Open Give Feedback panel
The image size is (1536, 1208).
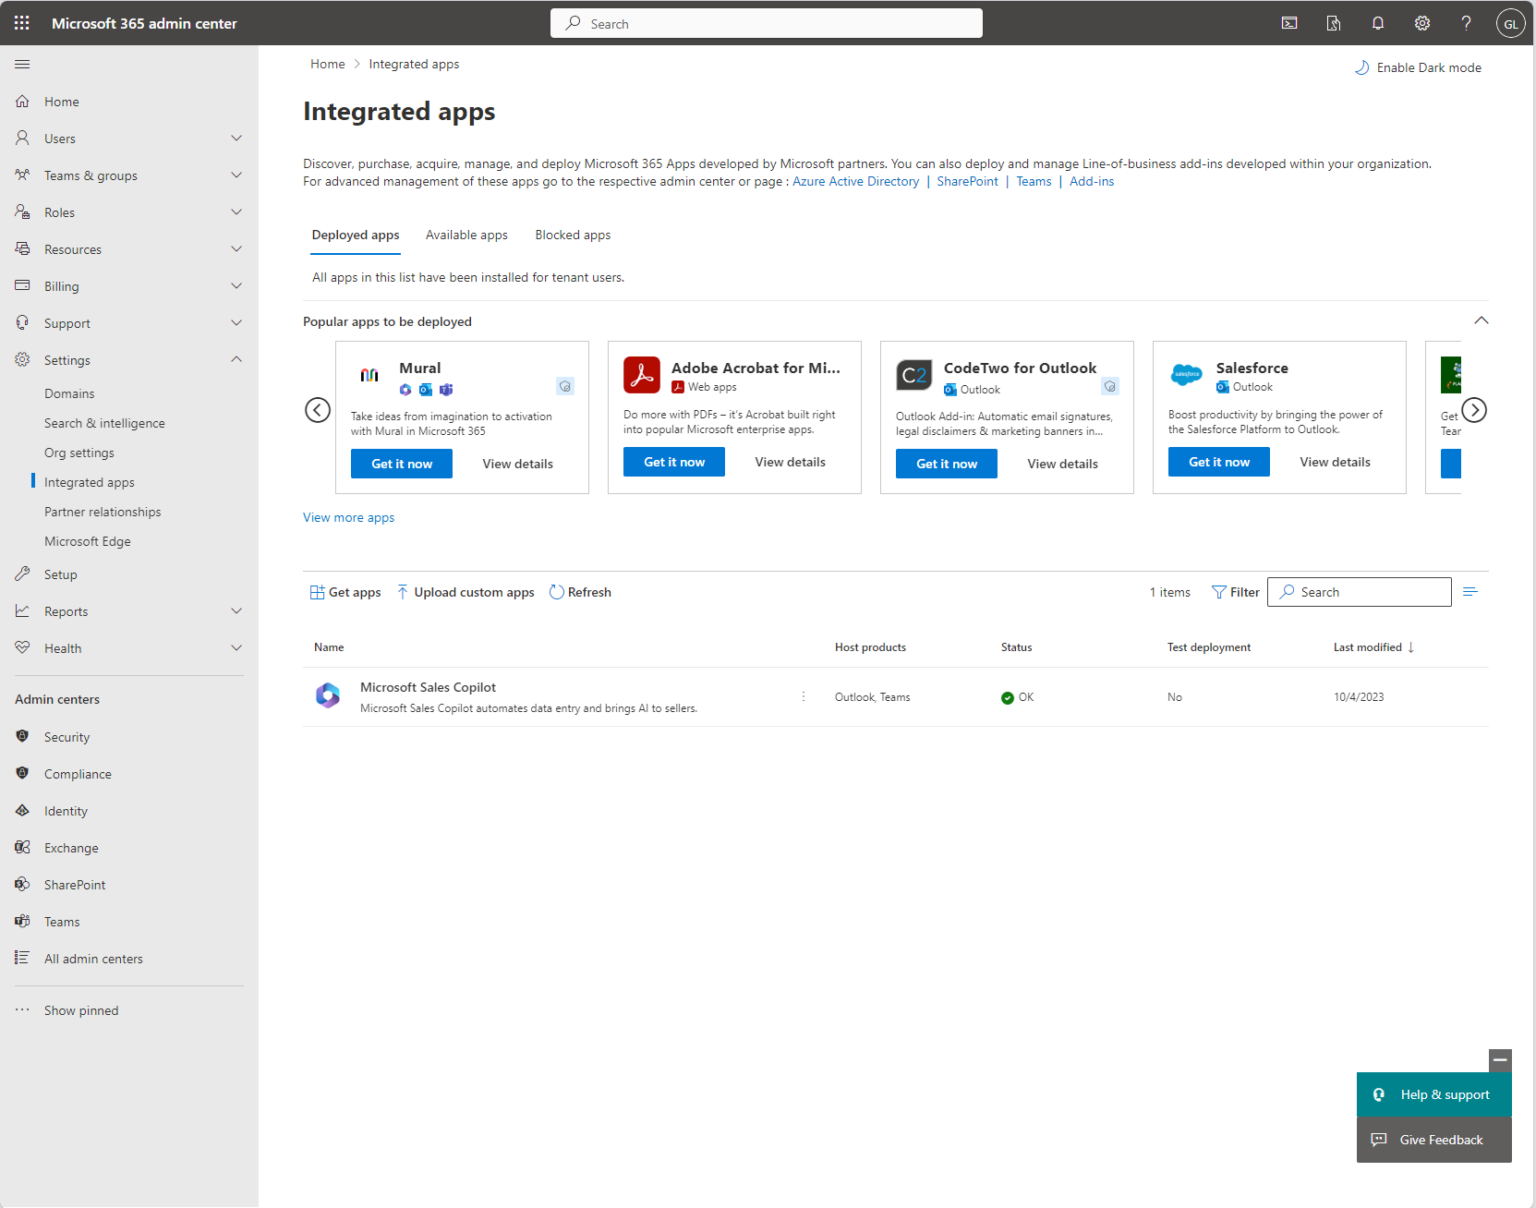(1433, 1140)
